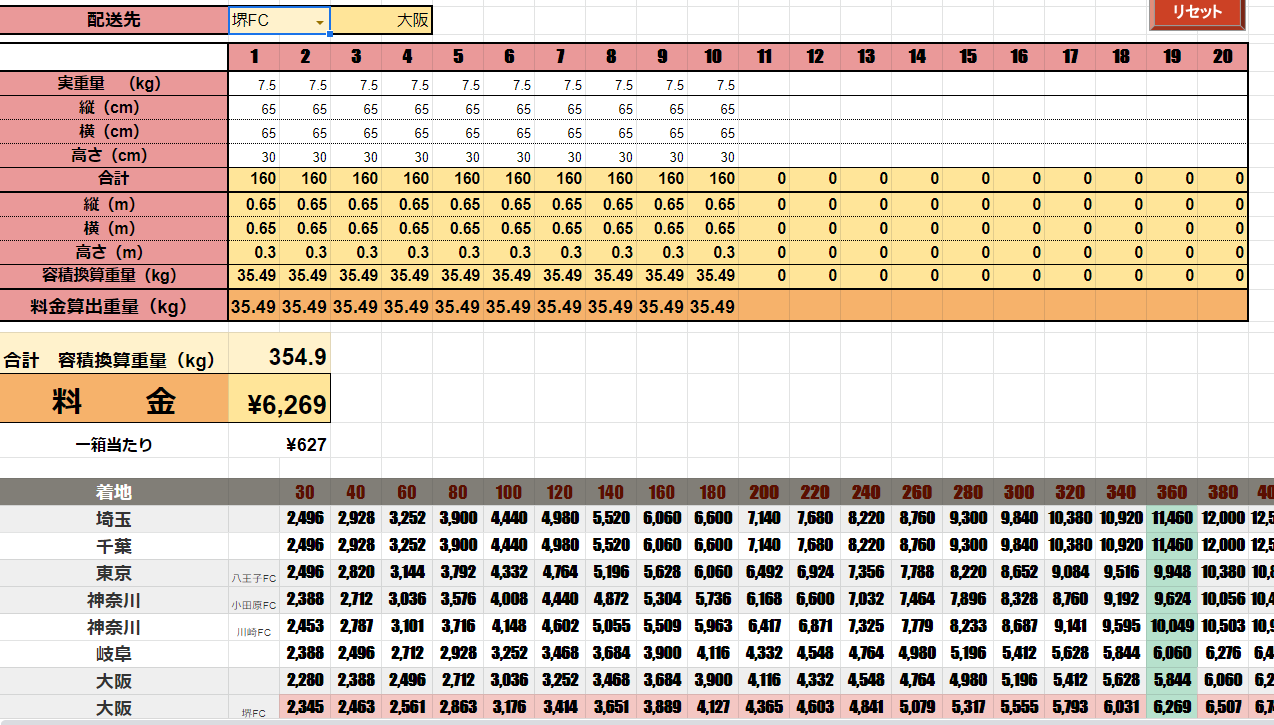Image resolution: width=1274 pixels, height=725 pixels.
Task: Click the 高さ (cm) cell under column 5
Action: click(x=458, y=157)
